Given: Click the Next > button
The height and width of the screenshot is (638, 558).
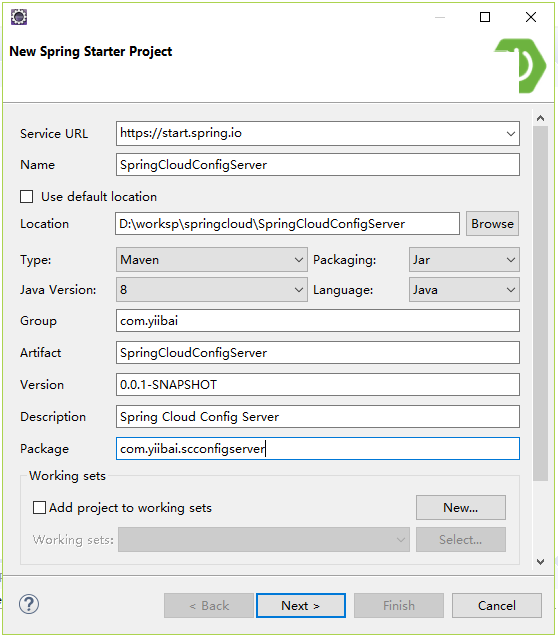Looking at the screenshot, I should [301, 605].
